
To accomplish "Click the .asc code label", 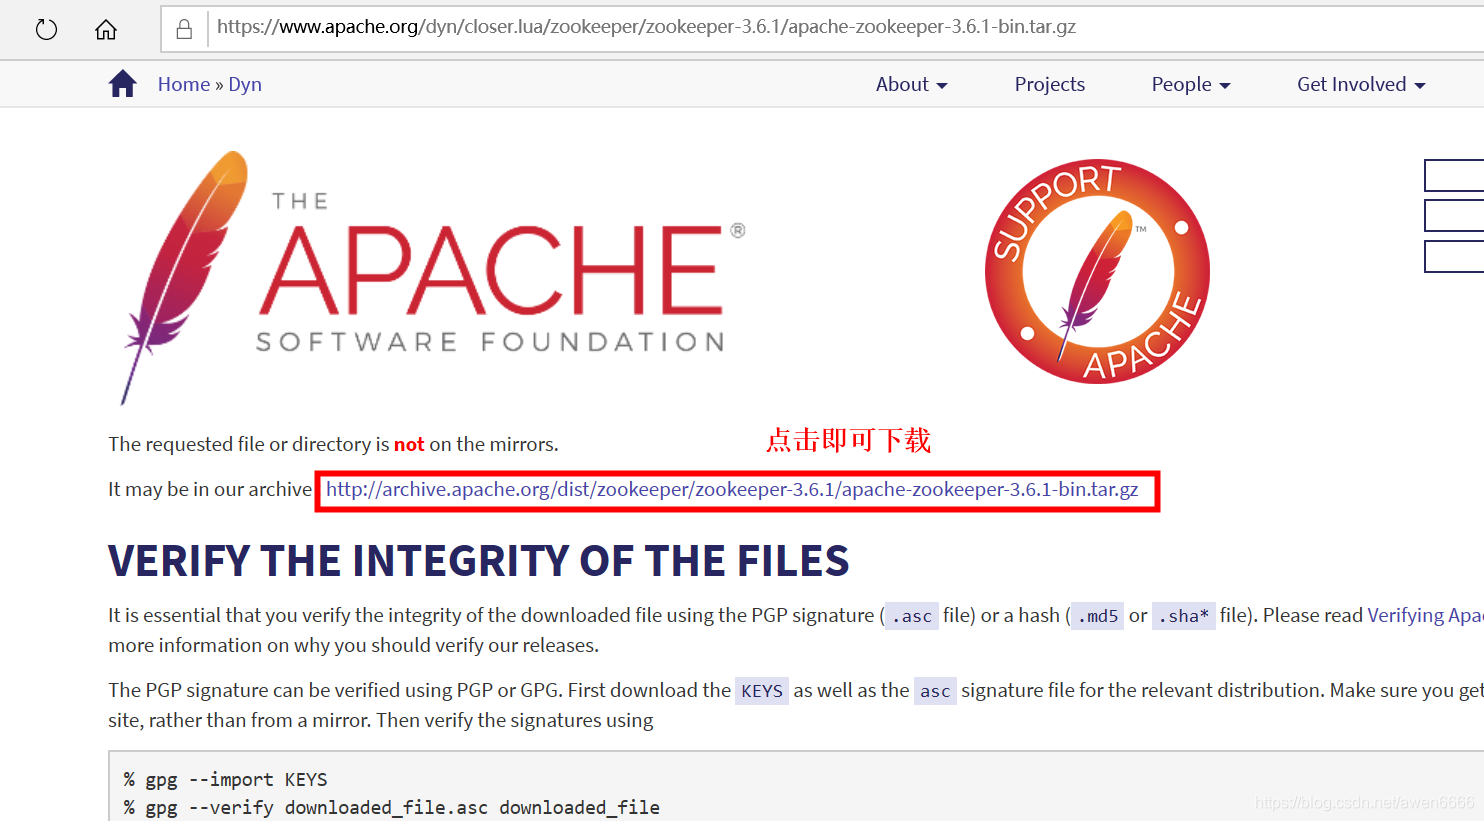I will click(x=912, y=616).
